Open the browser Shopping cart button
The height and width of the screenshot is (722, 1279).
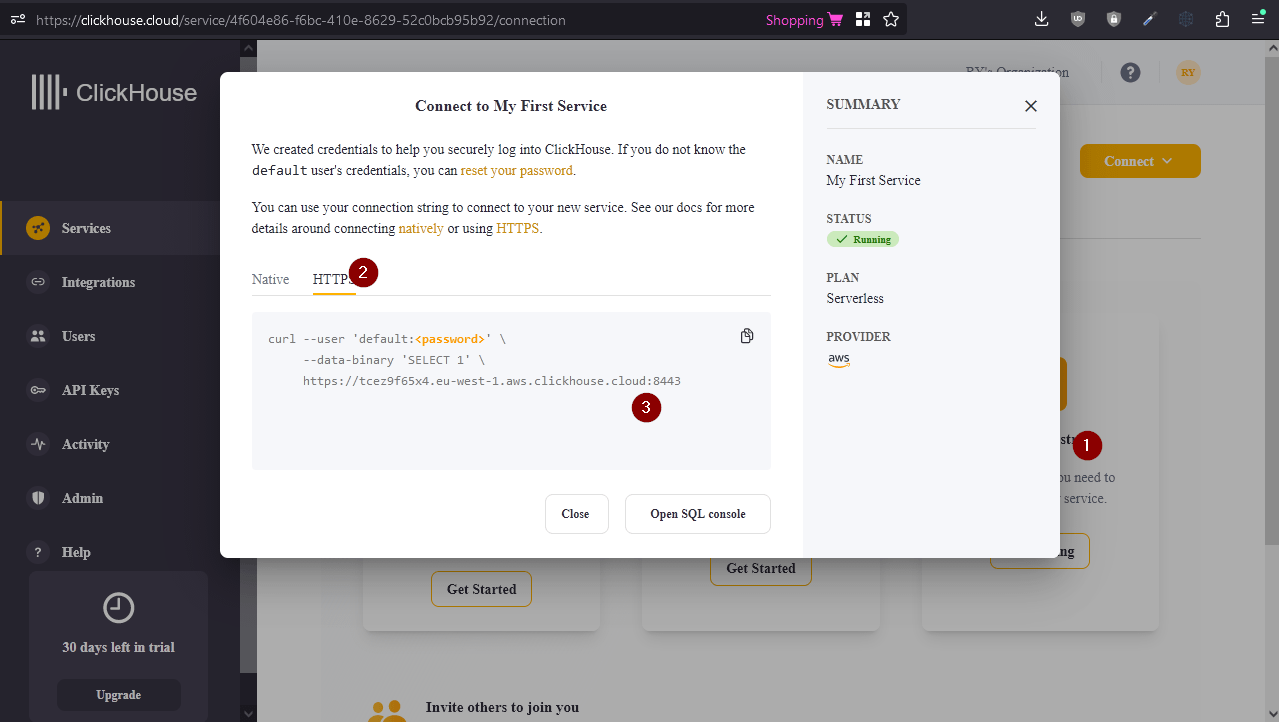coord(804,20)
